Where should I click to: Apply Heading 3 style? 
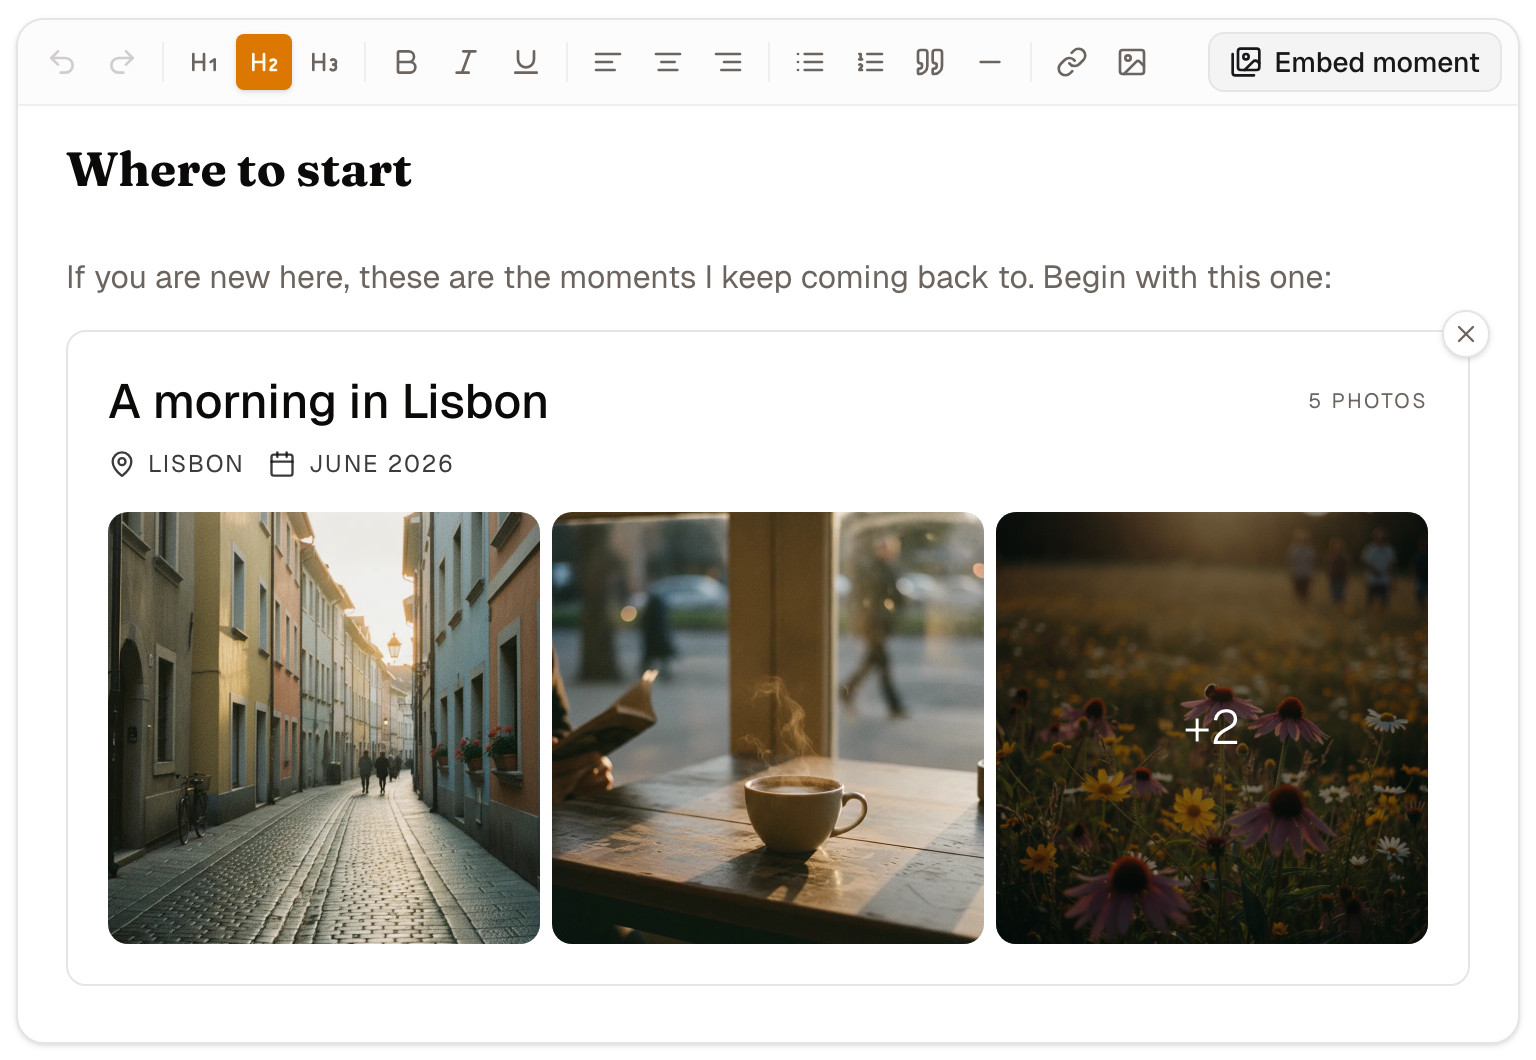coord(324,62)
